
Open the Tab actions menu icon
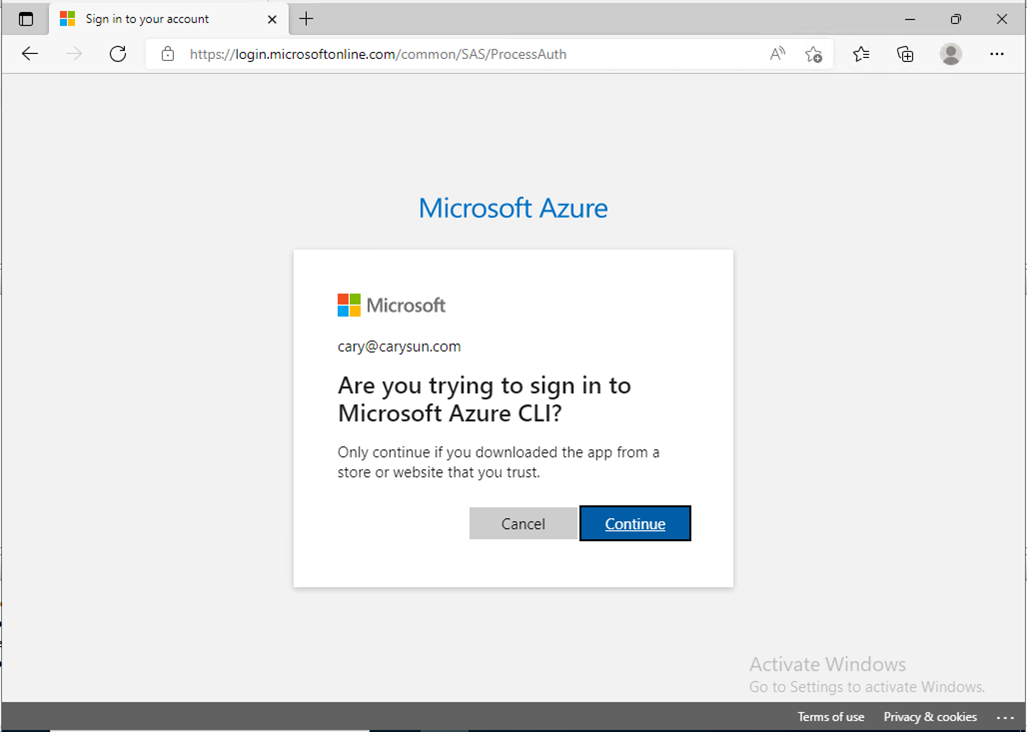(x=26, y=19)
